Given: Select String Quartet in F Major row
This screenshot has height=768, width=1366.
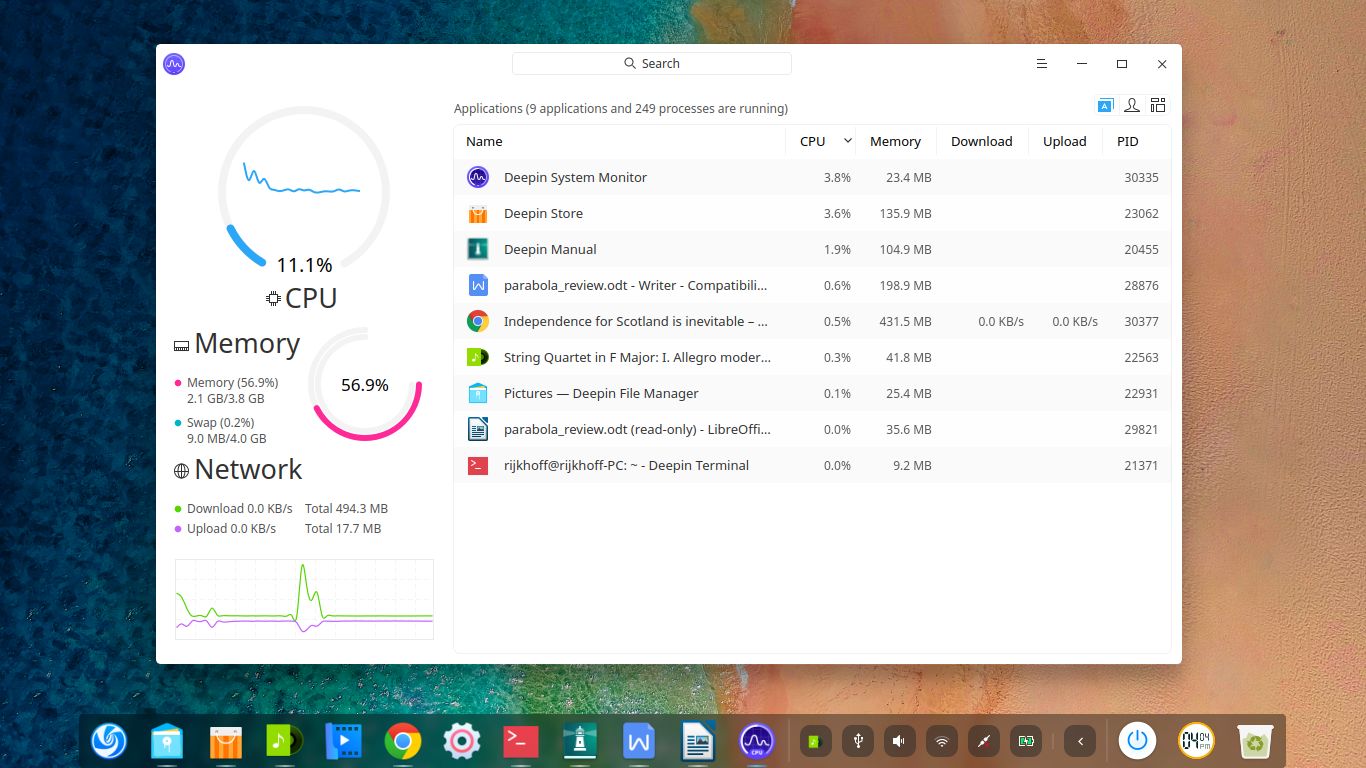Looking at the screenshot, I should pos(812,357).
